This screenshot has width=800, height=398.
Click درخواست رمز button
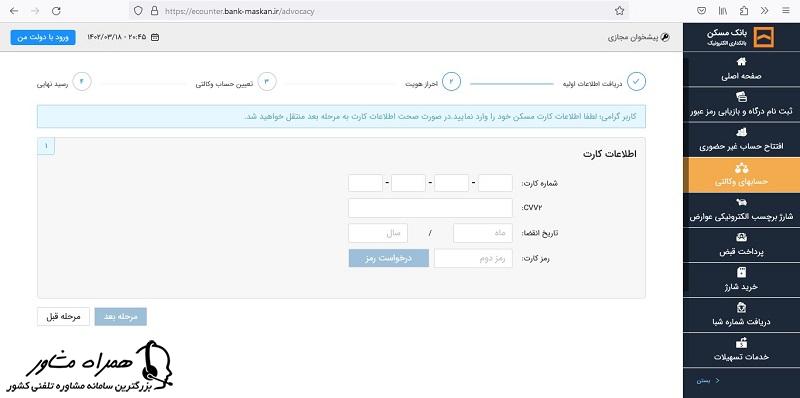click(389, 258)
